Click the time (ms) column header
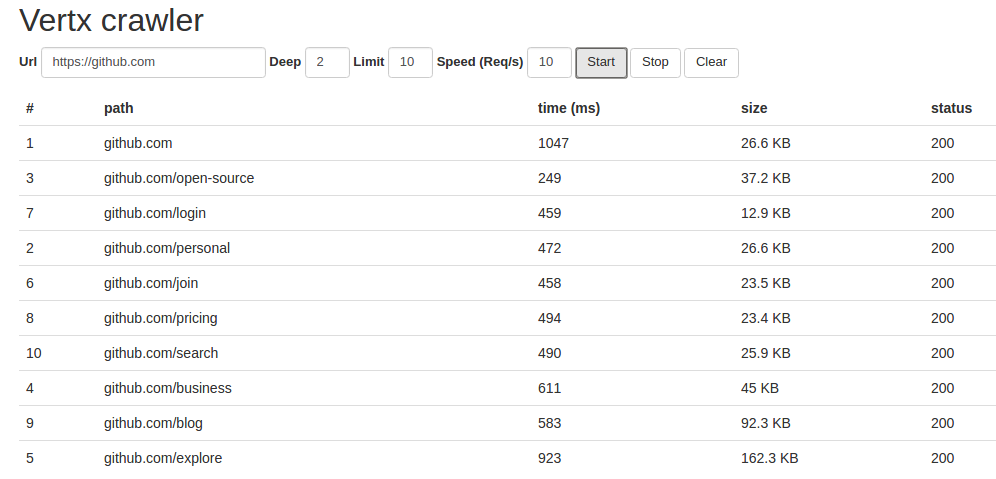Image resolution: width=996 pixels, height=479 pixels. (x=569, y=108)
